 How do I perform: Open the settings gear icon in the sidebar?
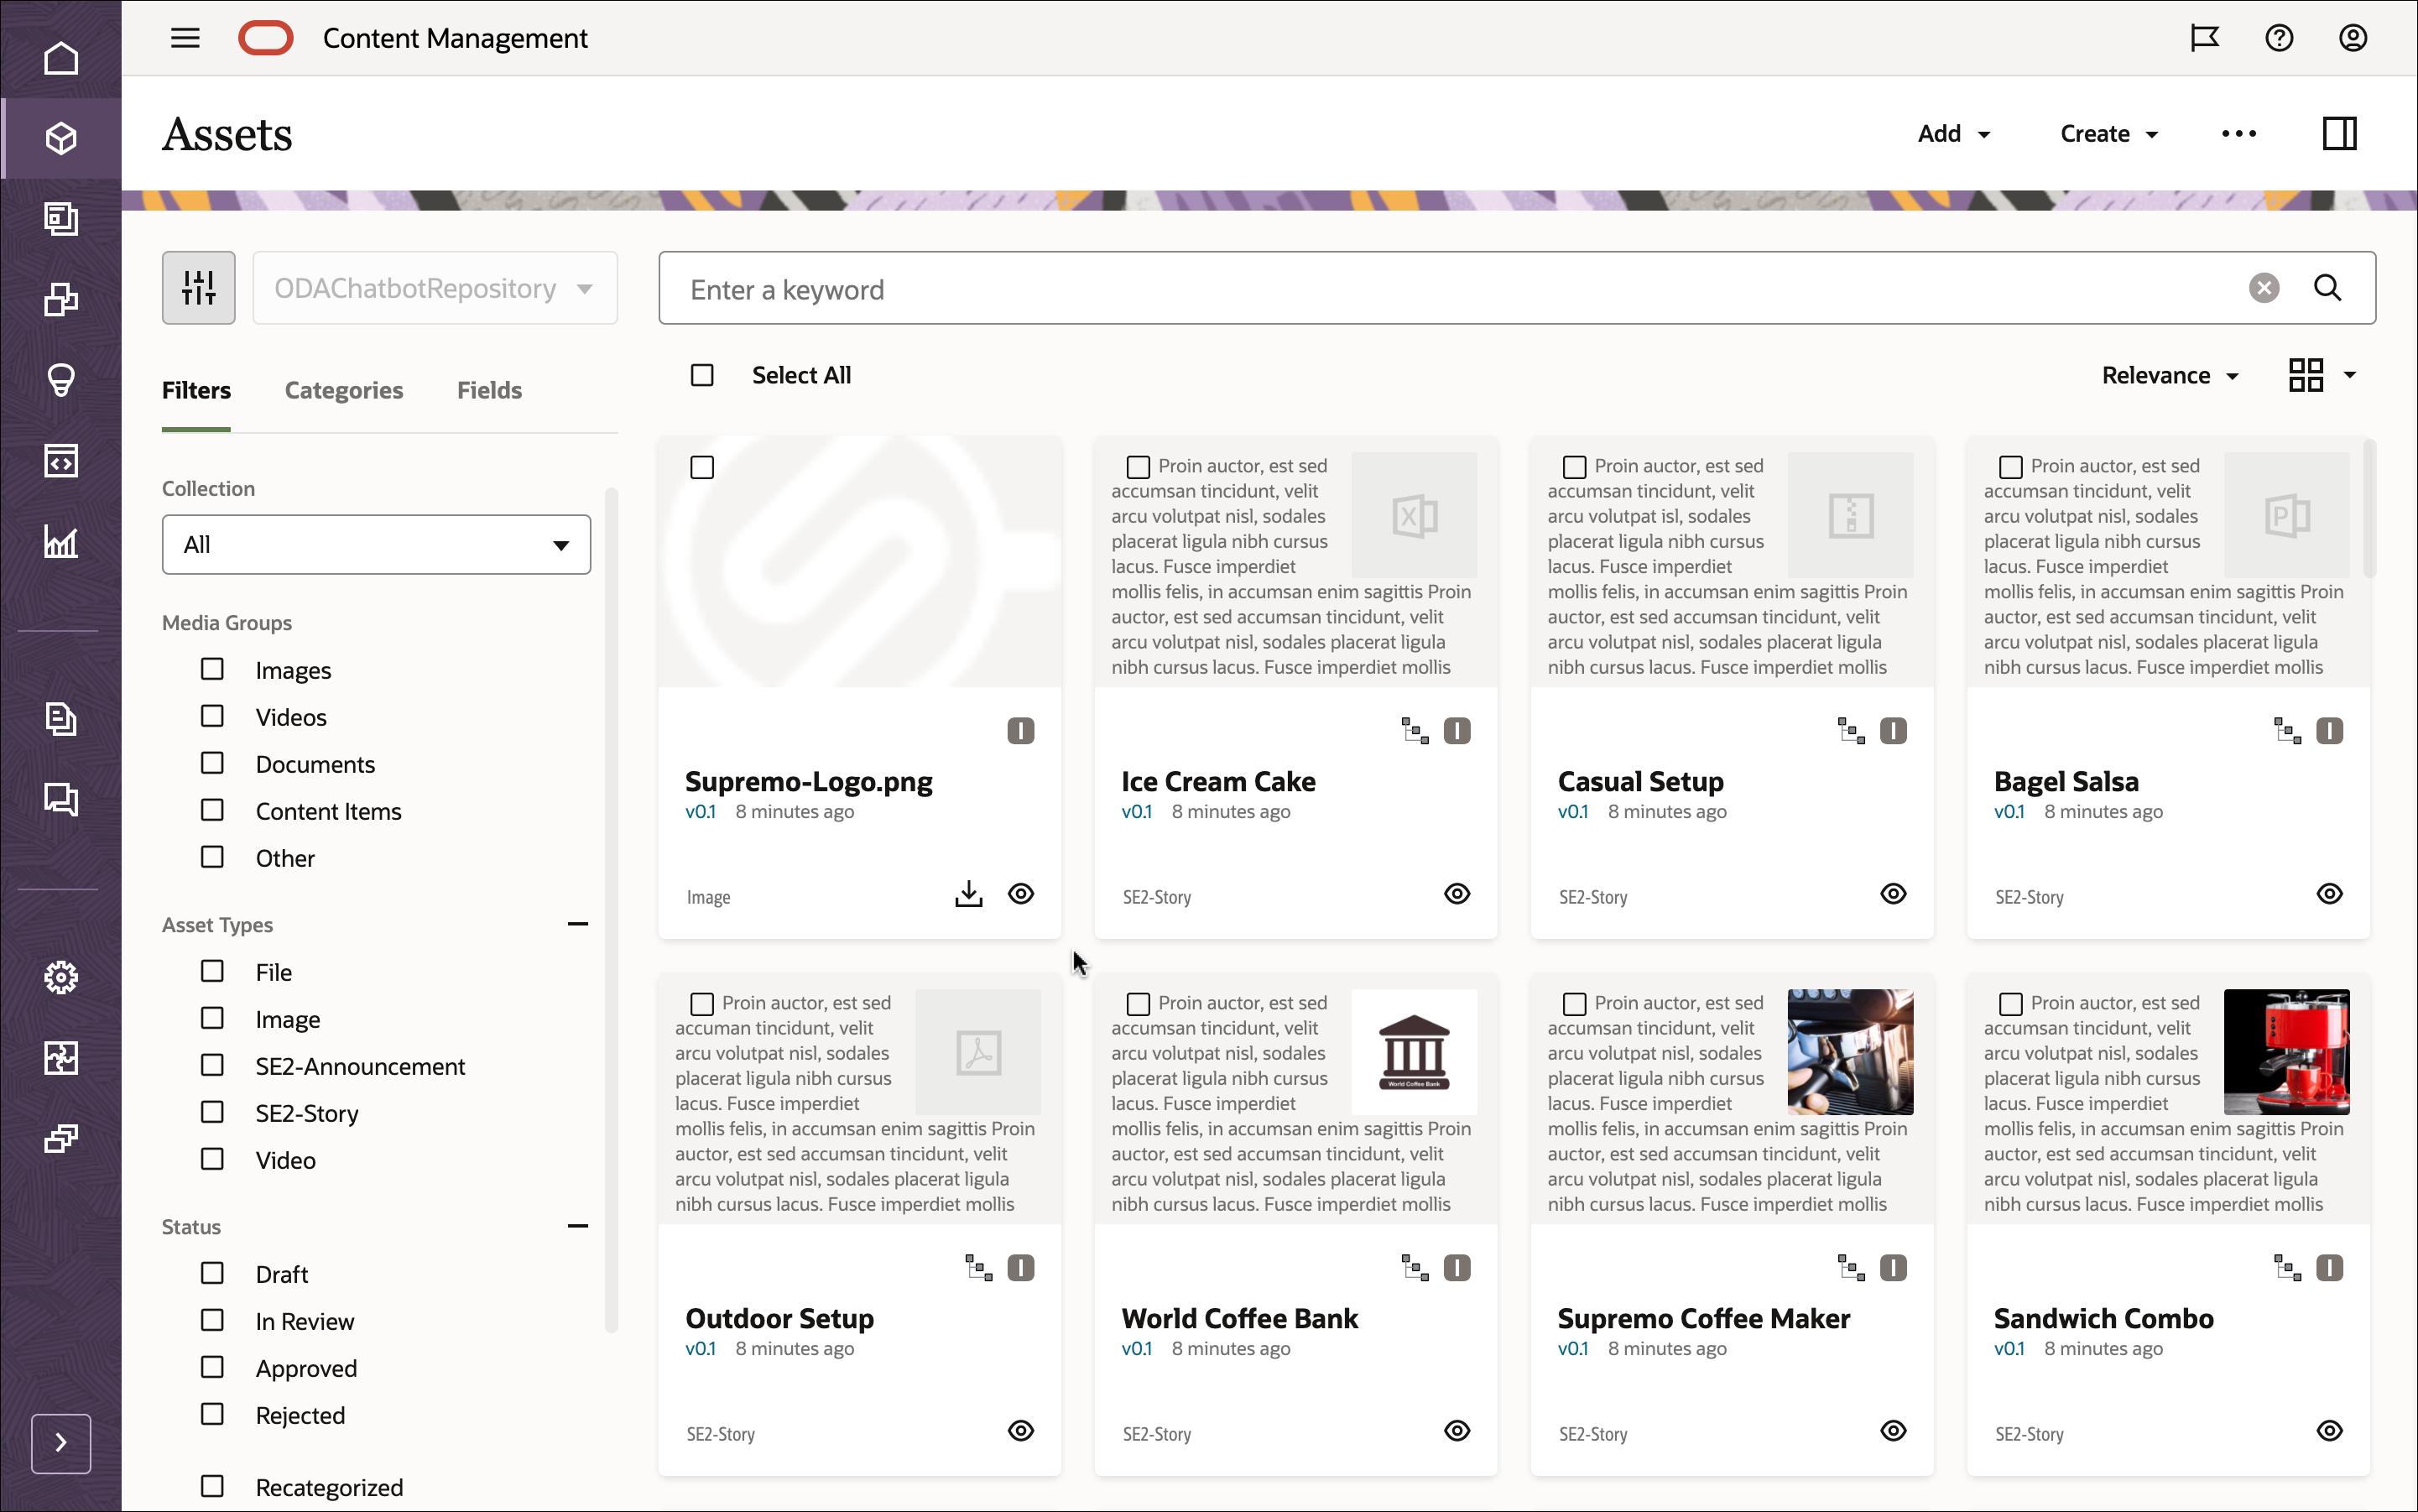pos(62,978)
